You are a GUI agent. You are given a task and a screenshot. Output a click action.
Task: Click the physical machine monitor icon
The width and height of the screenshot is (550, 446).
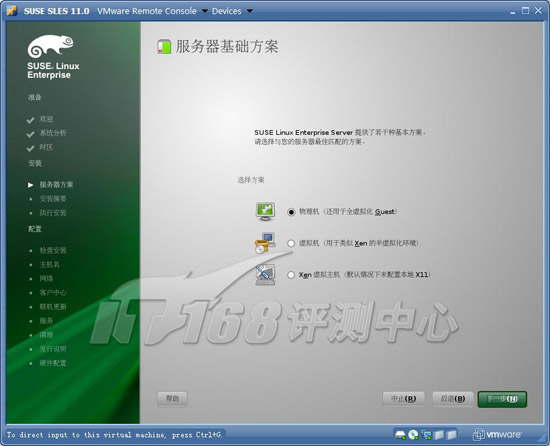click(x=265, y=211)
